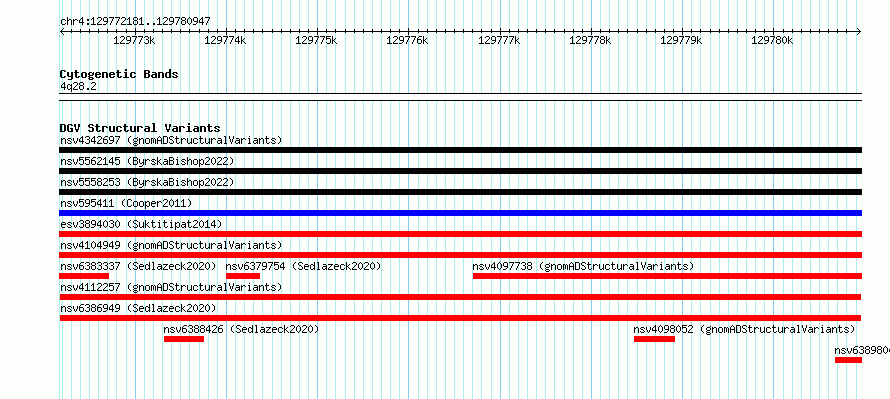Select the red bar under nsv4112257
The width and height of the screenshot is (890, 399).
click(x=460, y=297)
